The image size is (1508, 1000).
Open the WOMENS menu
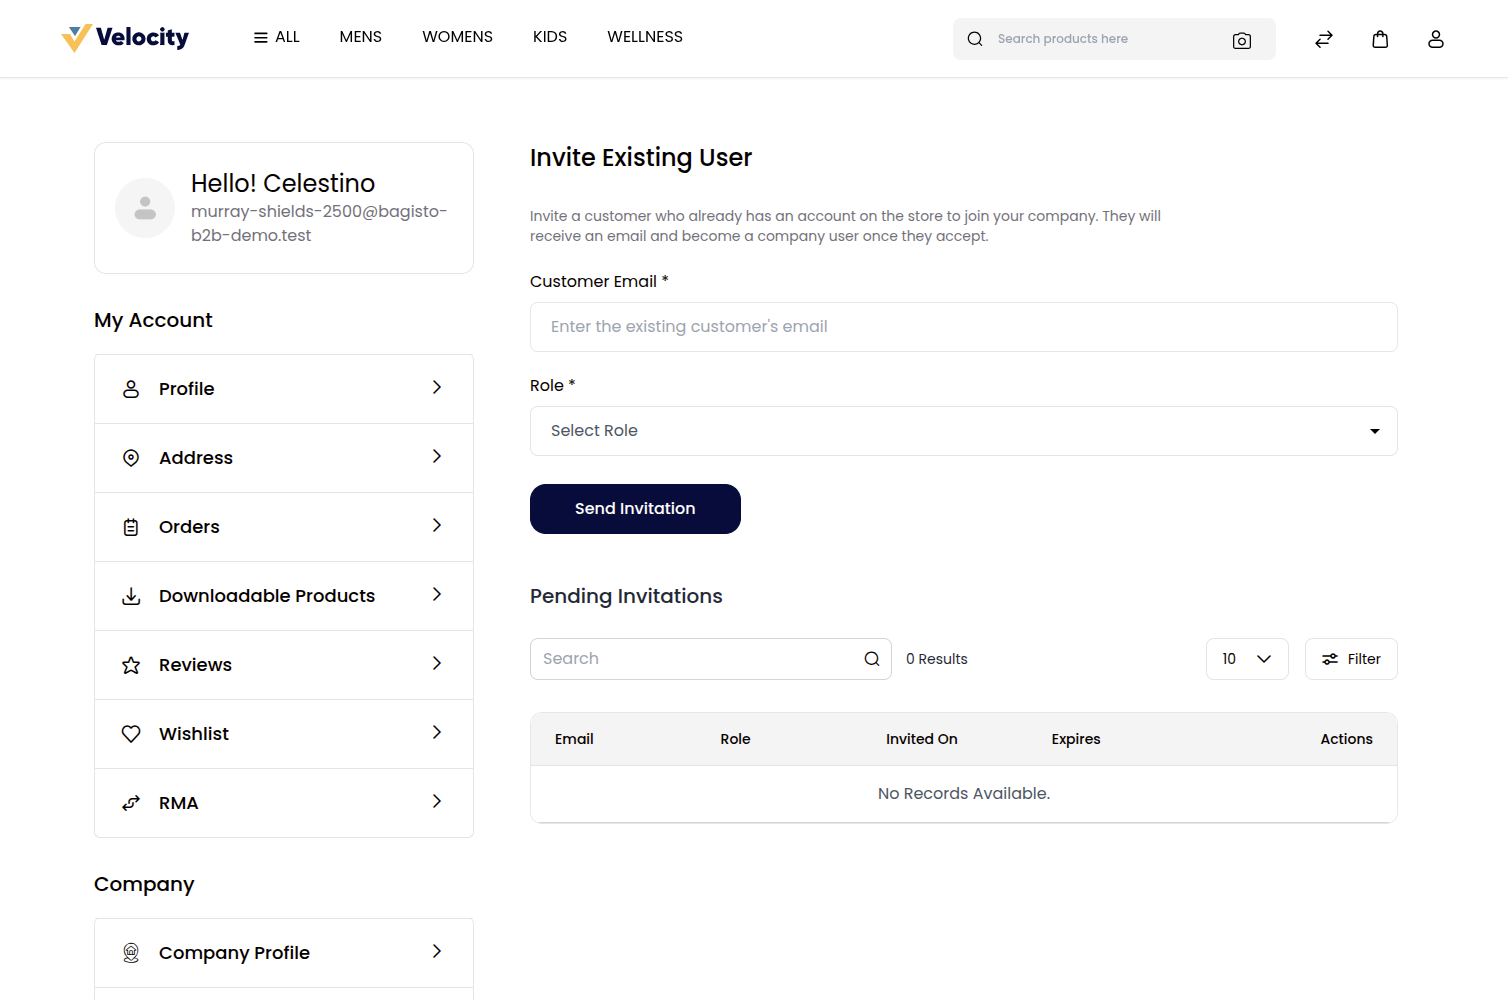tap(458, 37)
